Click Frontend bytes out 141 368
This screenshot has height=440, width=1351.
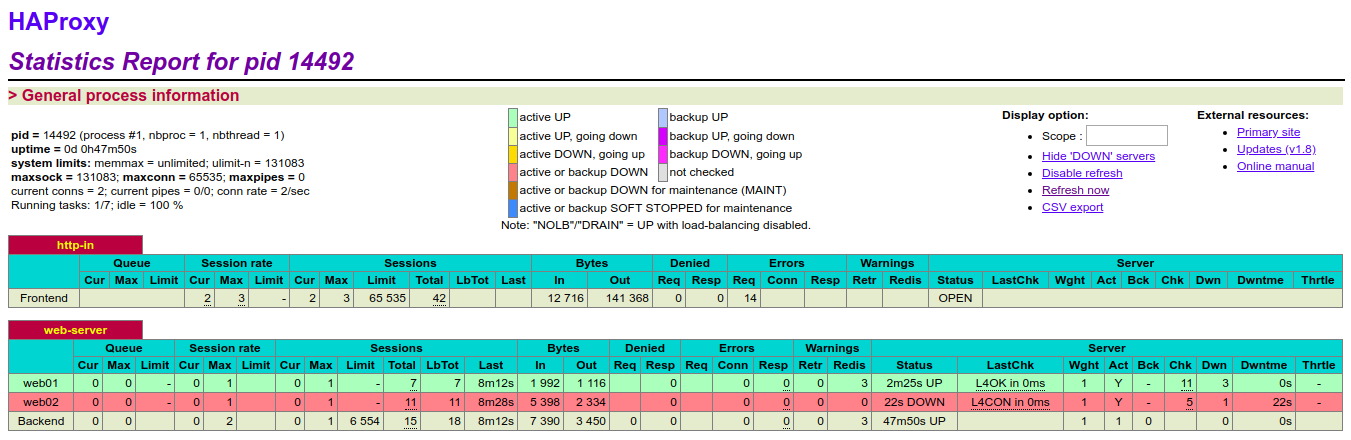point(628,298)
